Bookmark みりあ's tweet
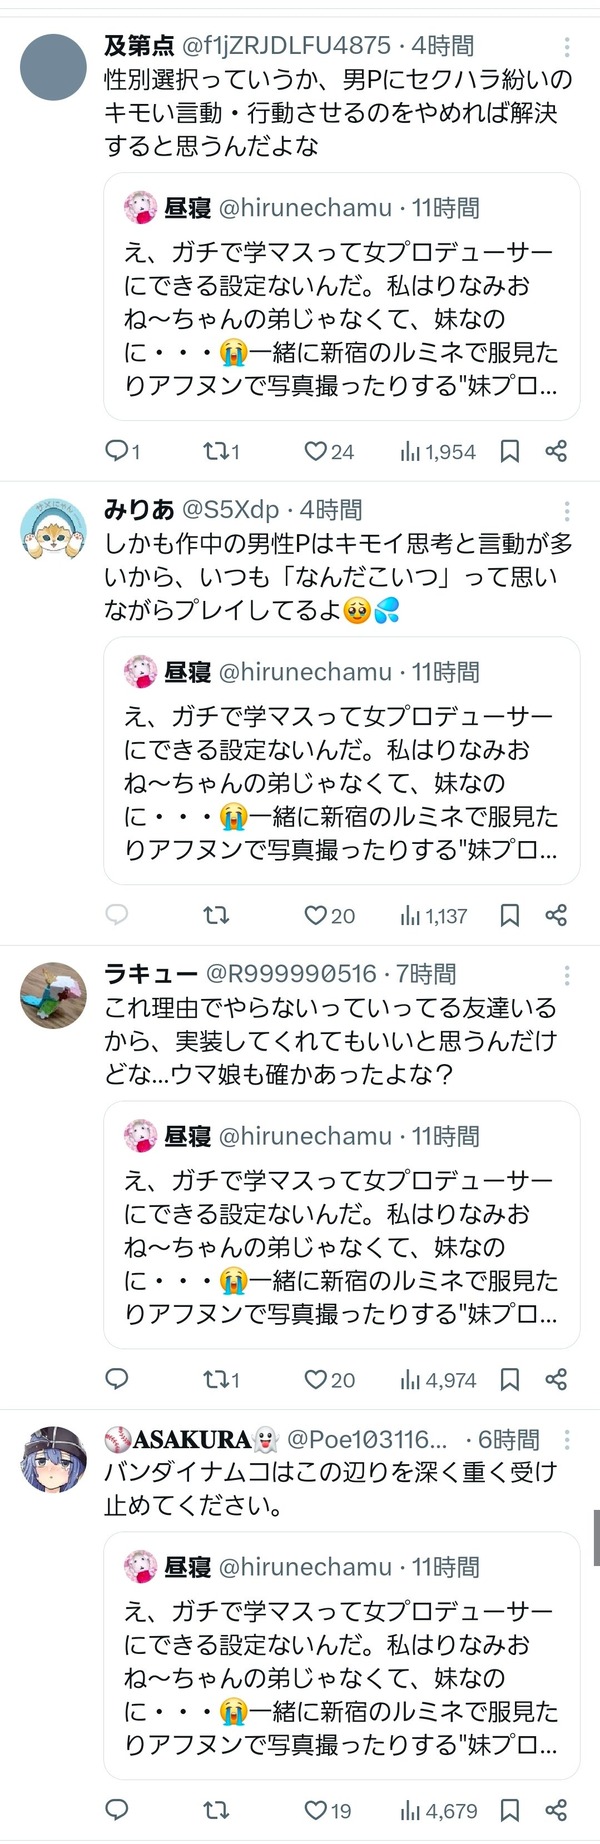Image resolution: width=600 pixels, height=1844 pixels. point(510,916)
